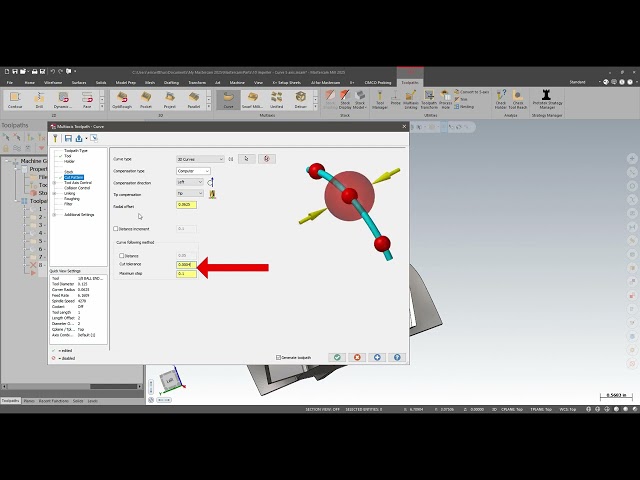Pick the Dynamic Mill toolpath icon
This screenshot has width=640, height=480.
[63, 100]
